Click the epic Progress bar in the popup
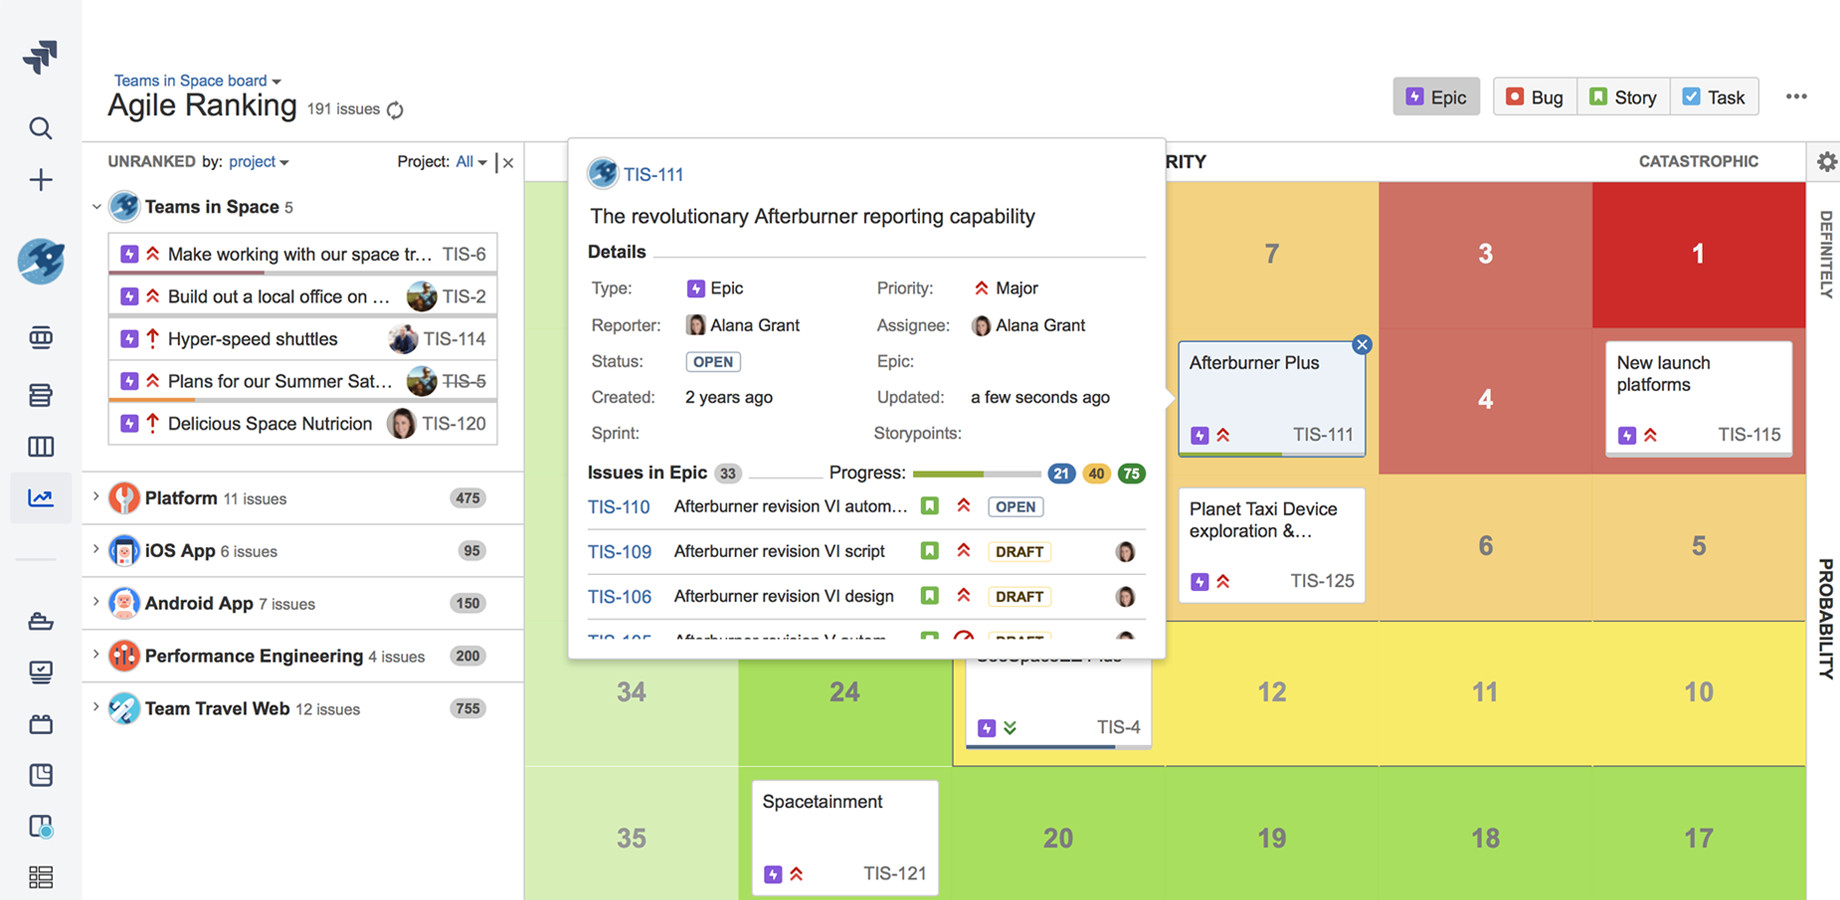 tap(978, 473)
